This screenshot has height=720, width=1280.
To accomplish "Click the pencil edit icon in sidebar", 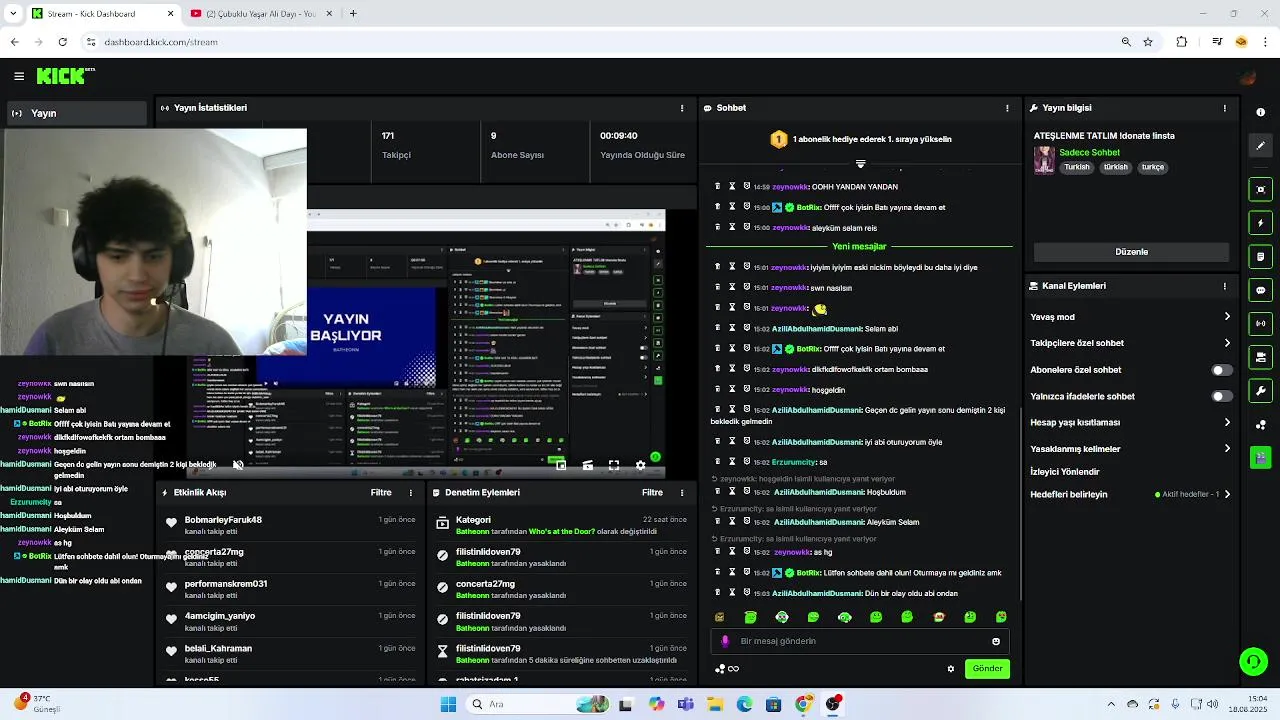I will [1260, 146].
